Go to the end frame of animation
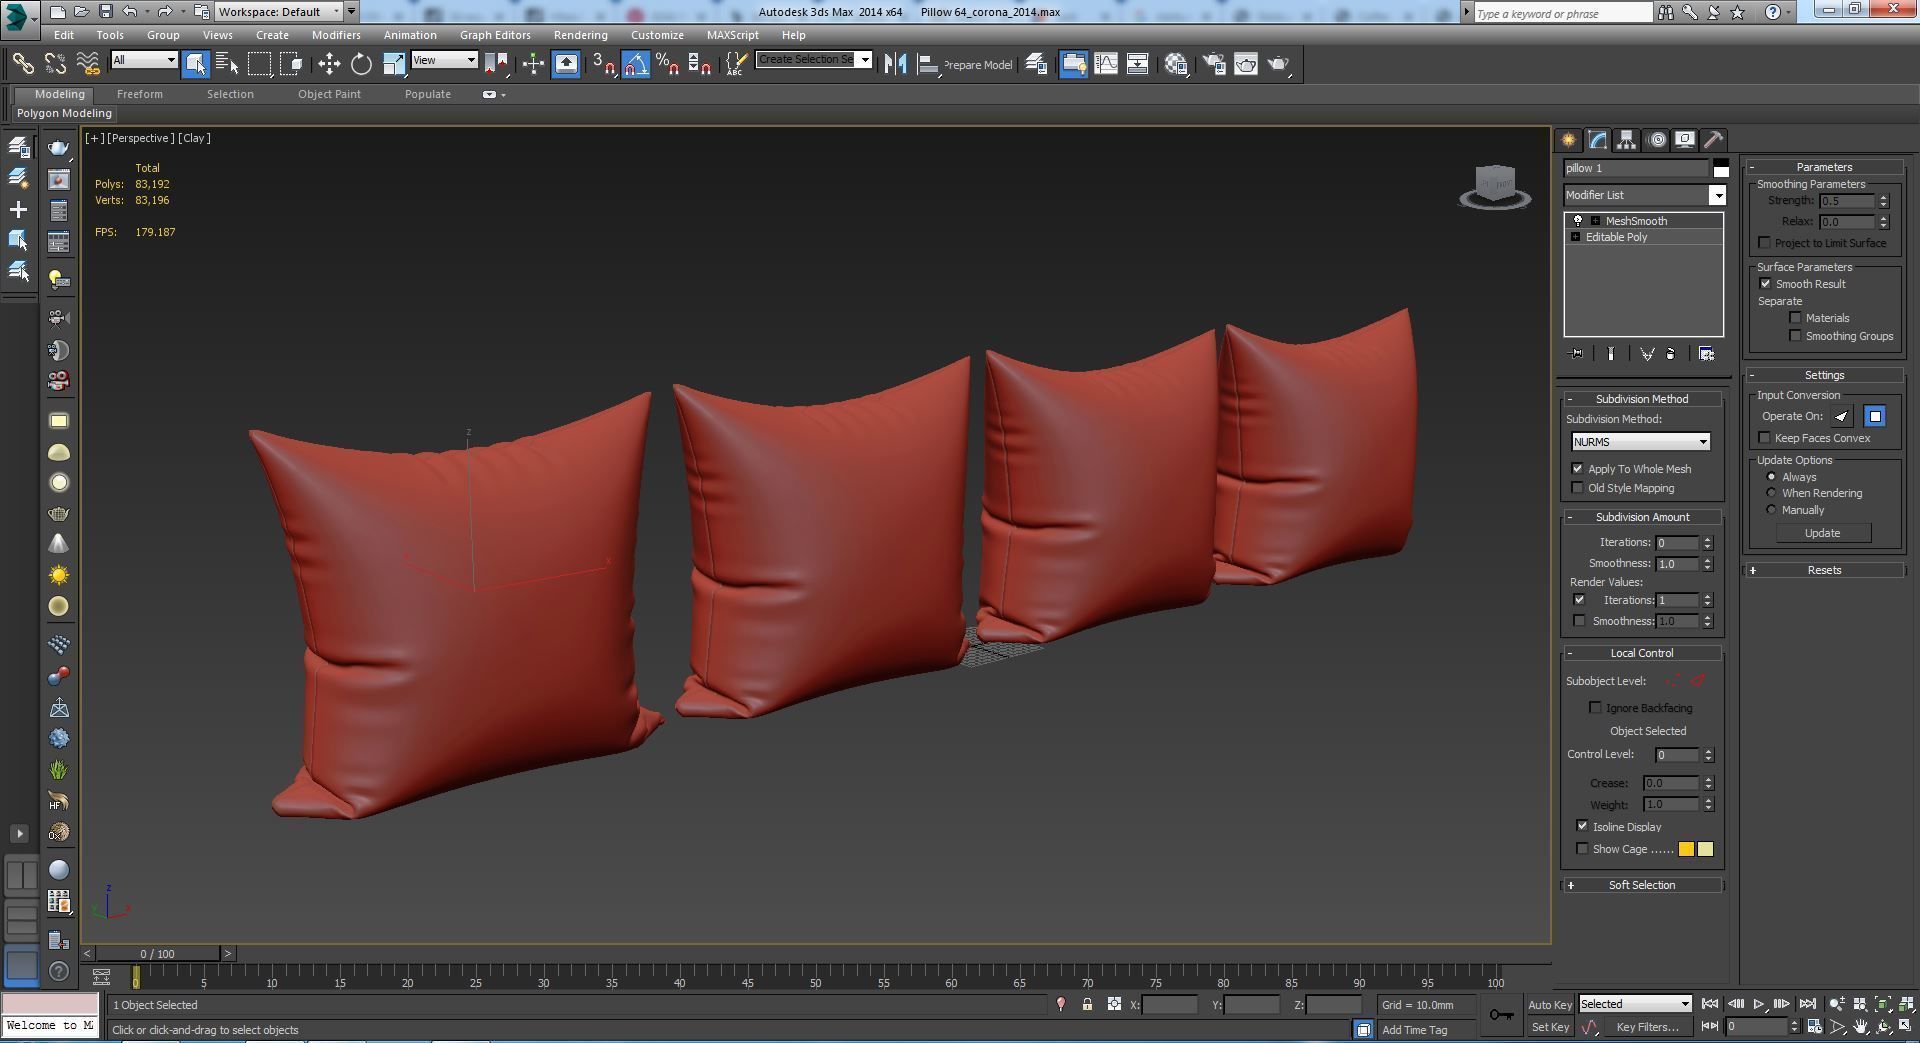The height and width of the screenshot is (1043, 1920). point(1807,1004)
